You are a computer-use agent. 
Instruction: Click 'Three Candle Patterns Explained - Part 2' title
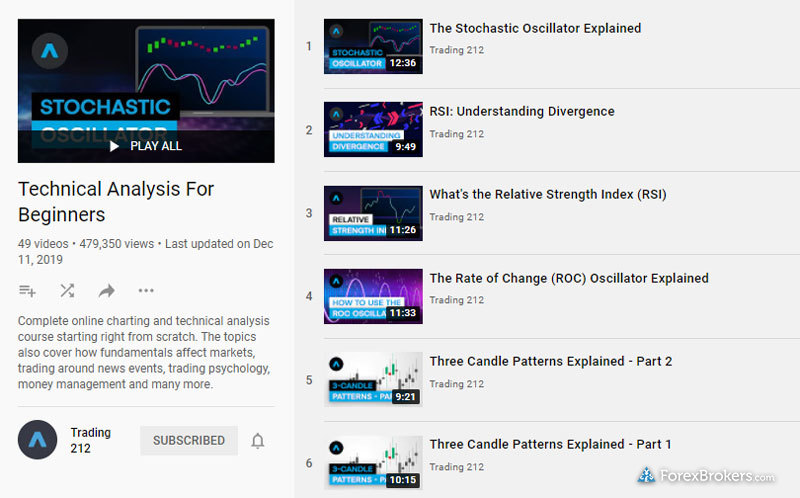[550, 361]
